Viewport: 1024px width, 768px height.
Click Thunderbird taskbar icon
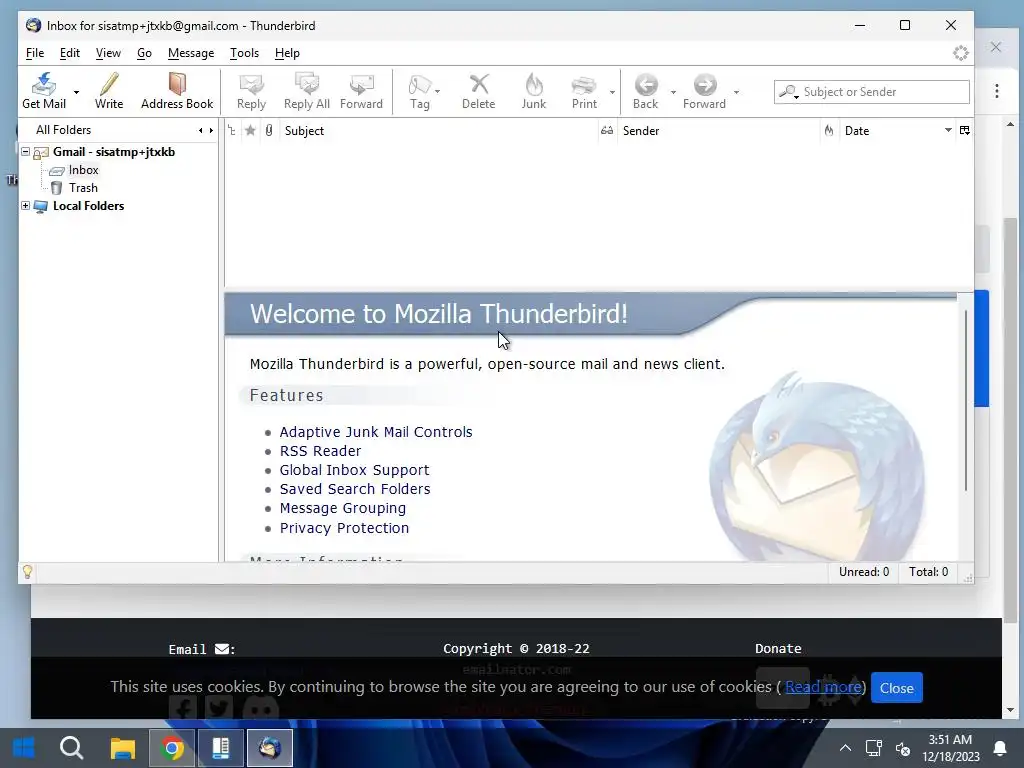coord(269,748)
